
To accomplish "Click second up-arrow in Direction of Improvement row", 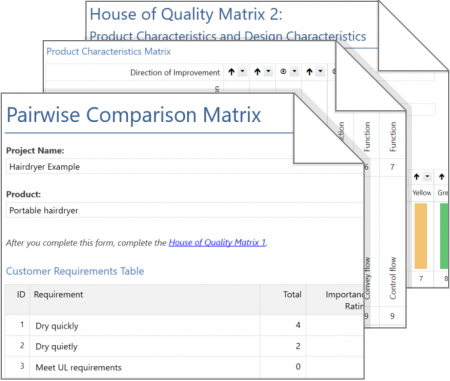I will (x=257, y=72).
